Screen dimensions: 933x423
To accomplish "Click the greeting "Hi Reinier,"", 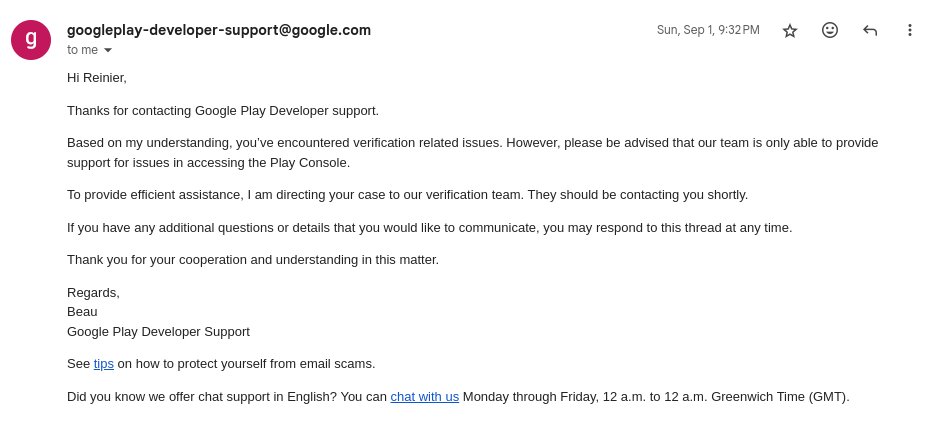I will [x=97, y=78].
